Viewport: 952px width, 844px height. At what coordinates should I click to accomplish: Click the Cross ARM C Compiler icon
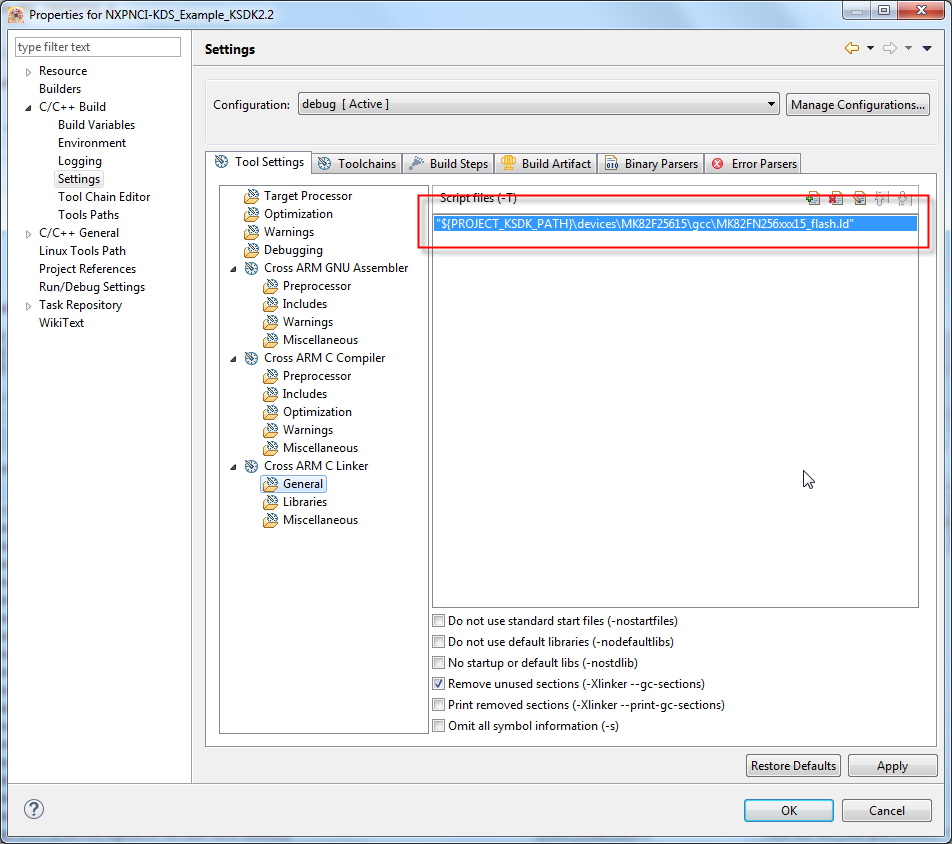coord(251,358)
